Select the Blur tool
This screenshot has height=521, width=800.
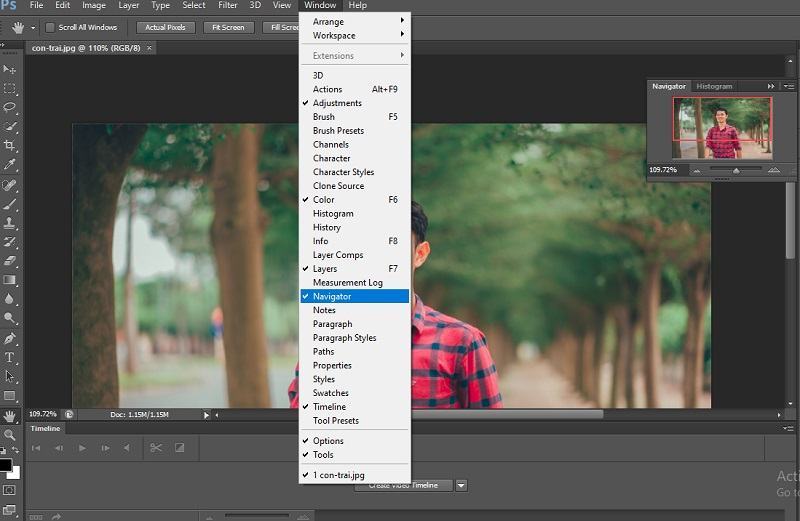click(x=9, y=299)
